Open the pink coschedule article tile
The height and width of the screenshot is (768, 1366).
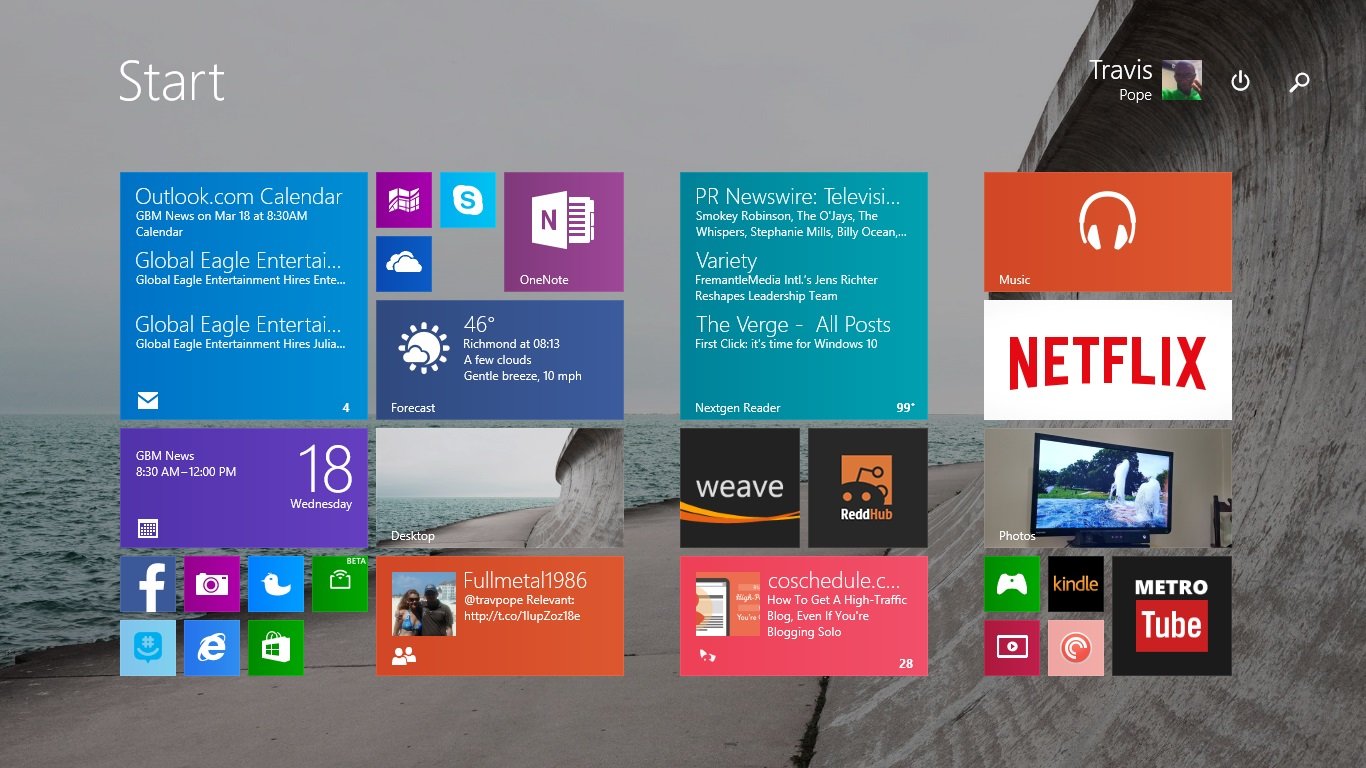pos(804,616)
